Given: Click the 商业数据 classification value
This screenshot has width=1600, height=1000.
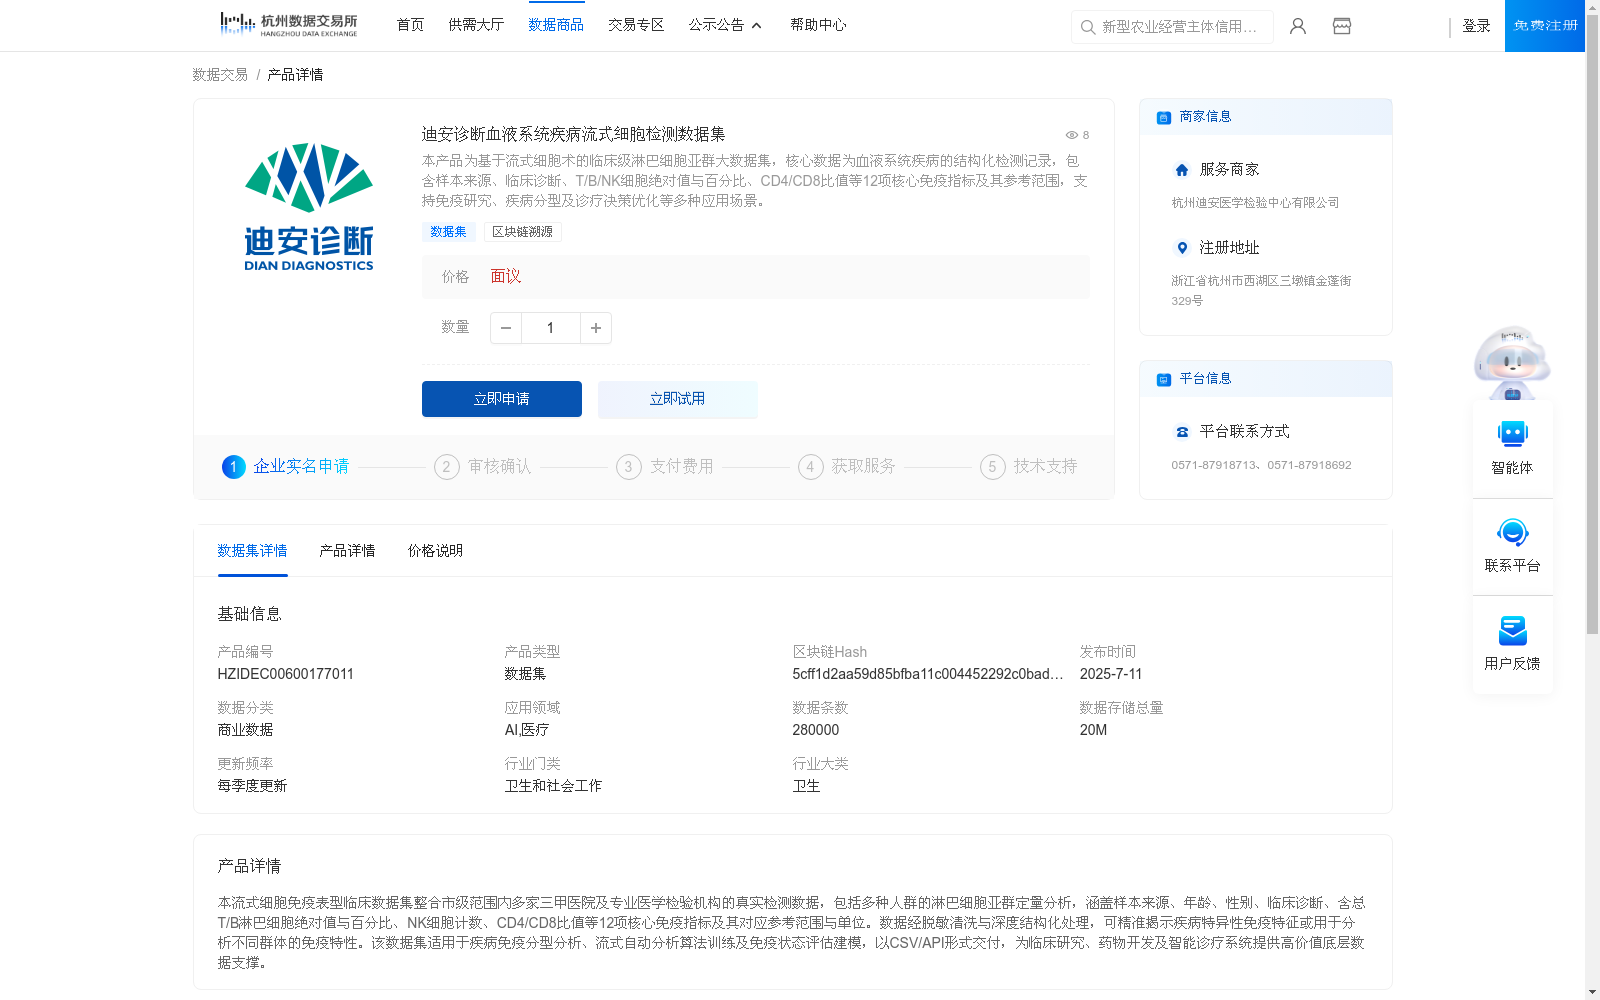Looking at the screenshot, I should coord(245,730).
